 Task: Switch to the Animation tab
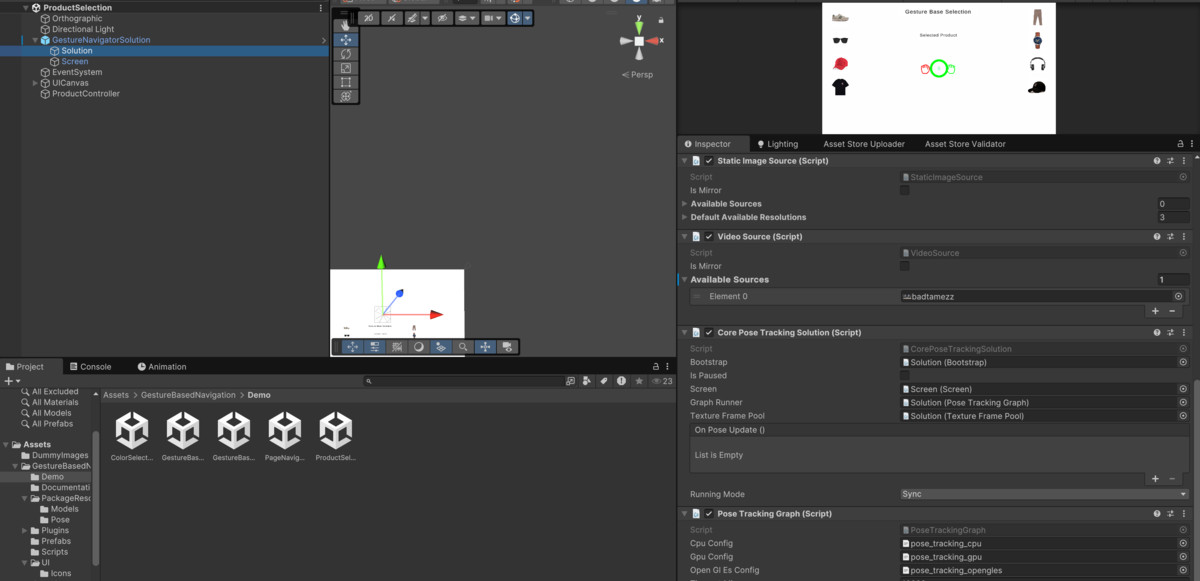162,367
